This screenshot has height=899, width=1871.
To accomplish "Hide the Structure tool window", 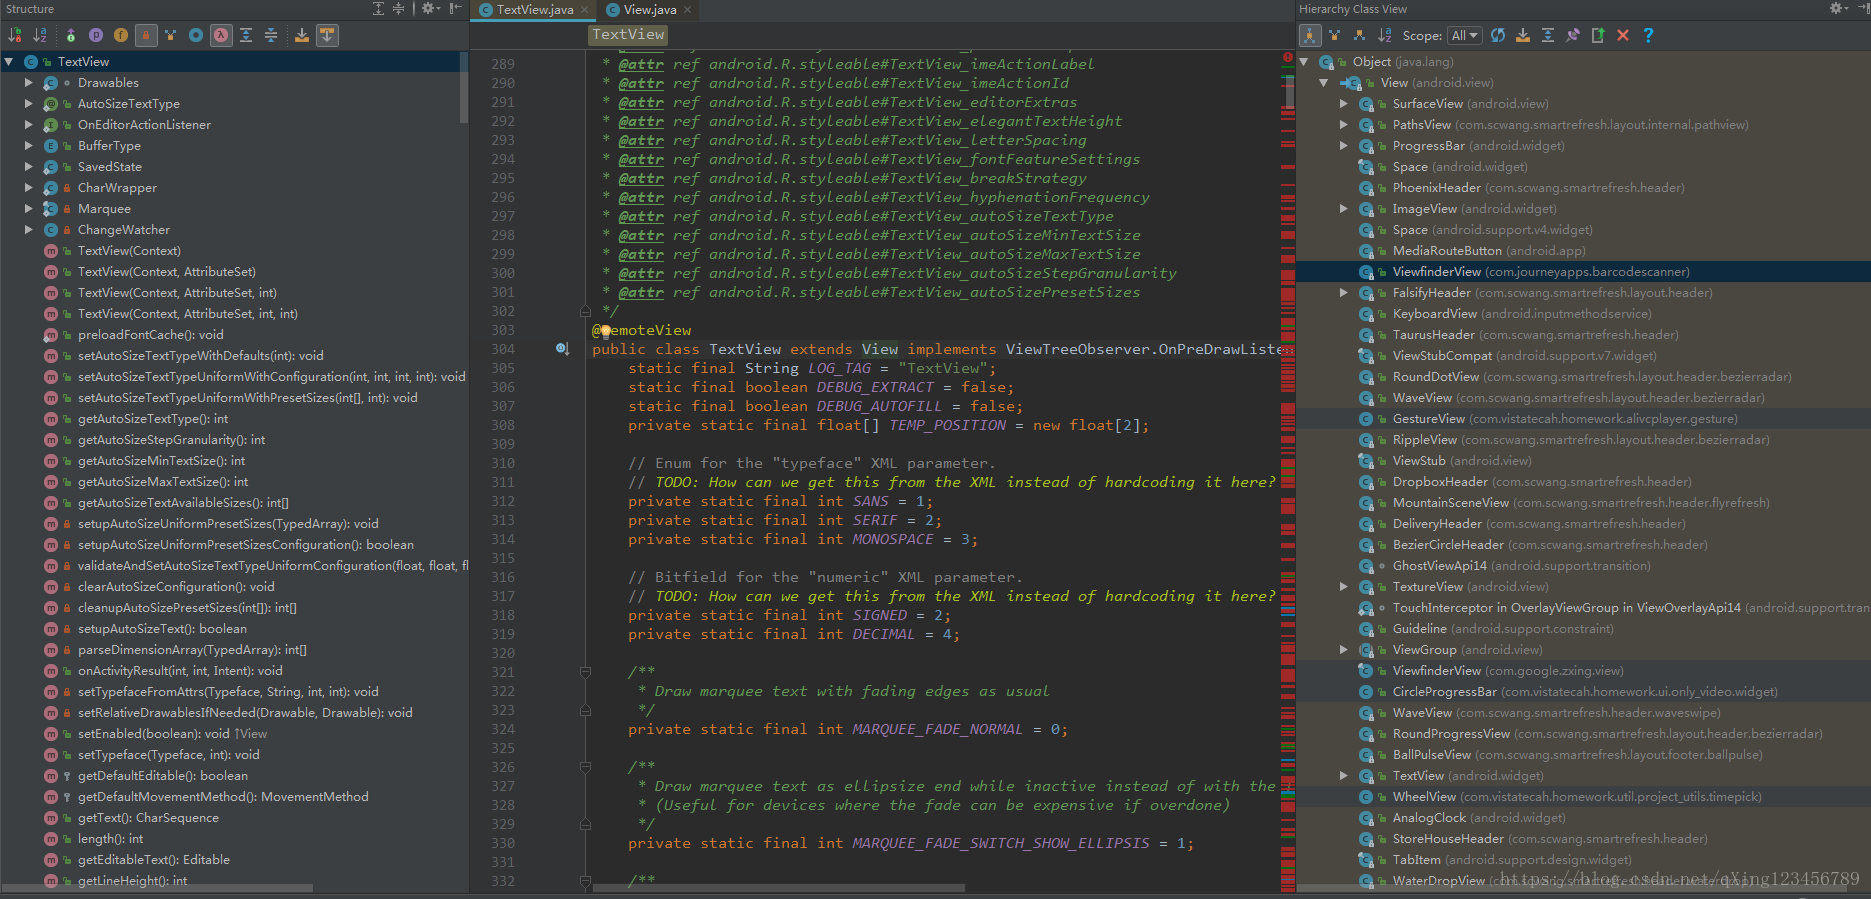I will [x=456, y=8].
